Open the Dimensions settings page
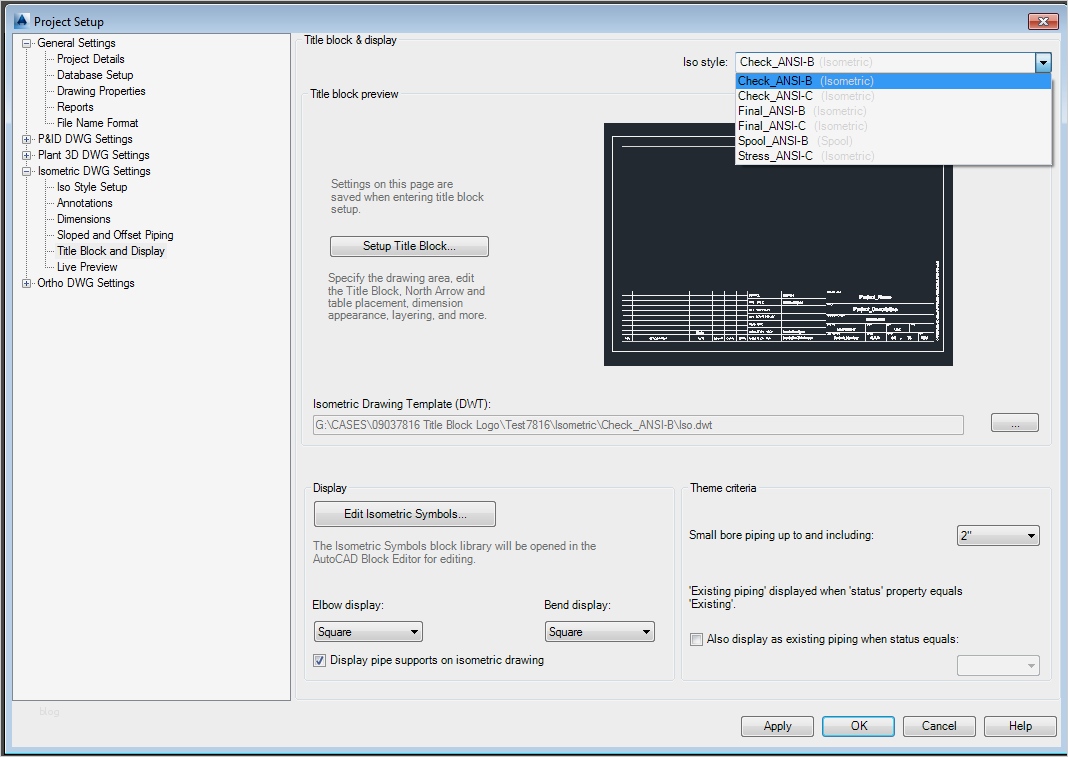Screen dimensions: 1068x757 tap(83, 219)
